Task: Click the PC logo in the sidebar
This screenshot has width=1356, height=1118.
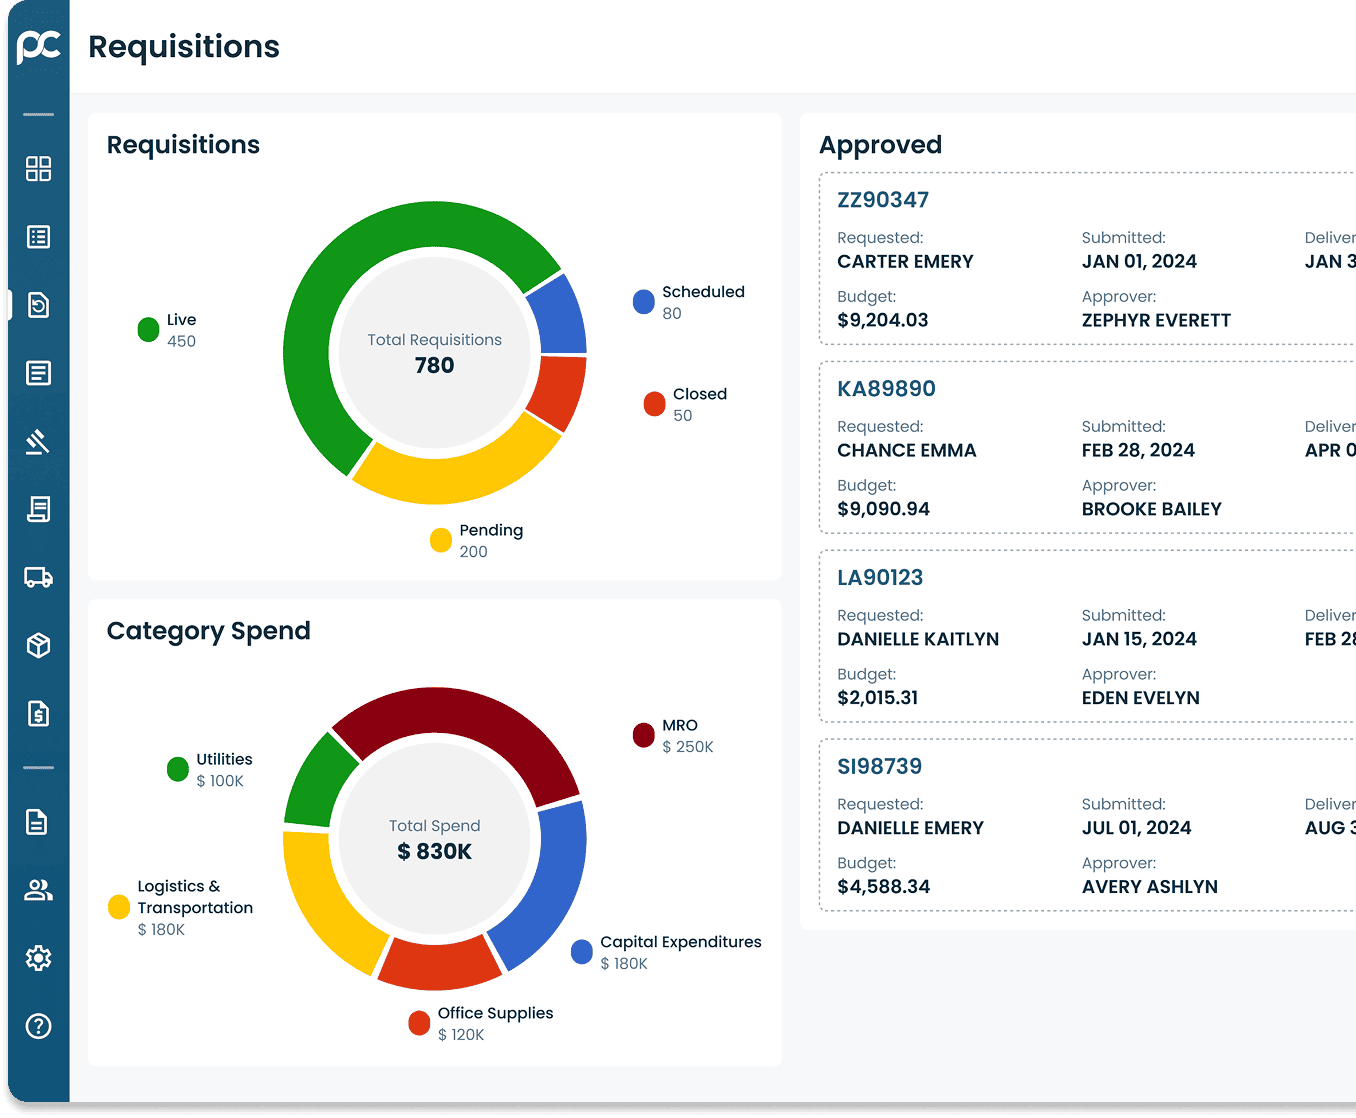Action: (39, 46)
